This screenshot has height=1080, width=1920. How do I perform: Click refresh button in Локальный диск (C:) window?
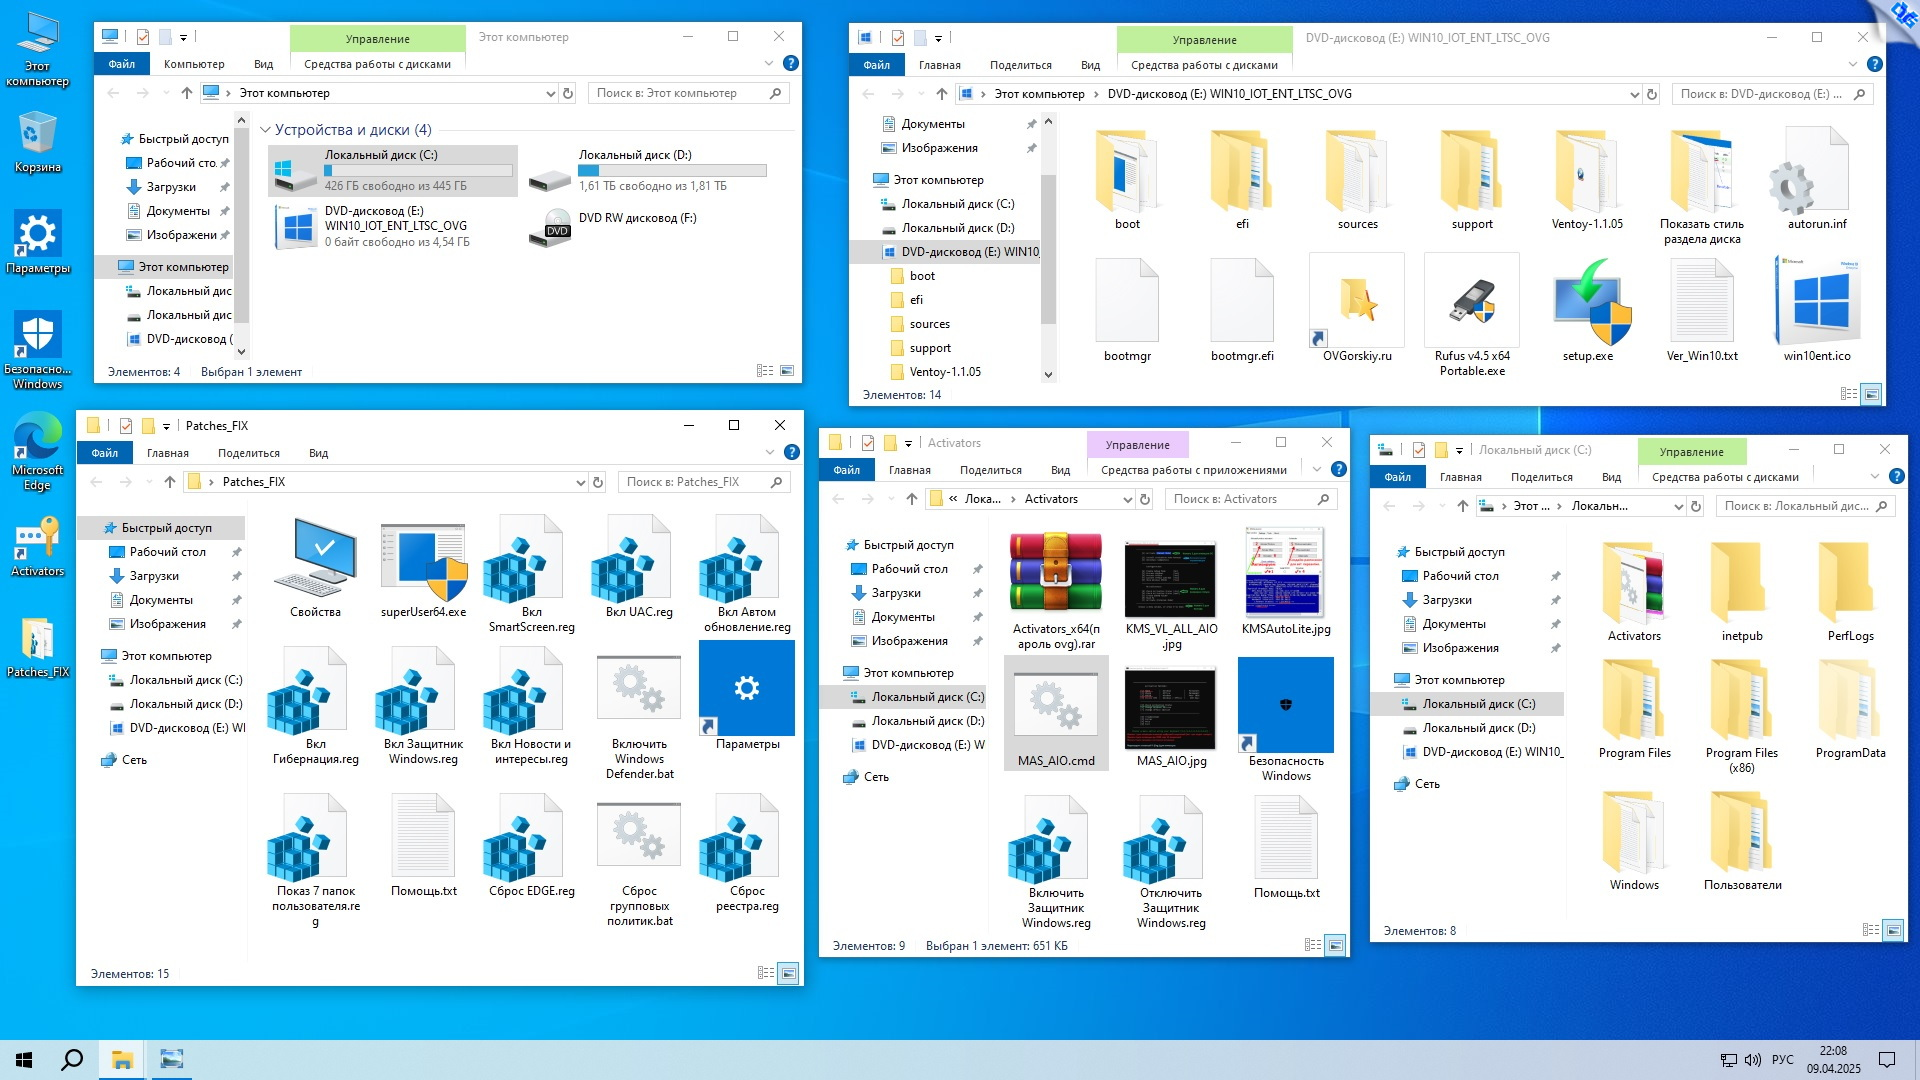click(x=1696, y=506)
